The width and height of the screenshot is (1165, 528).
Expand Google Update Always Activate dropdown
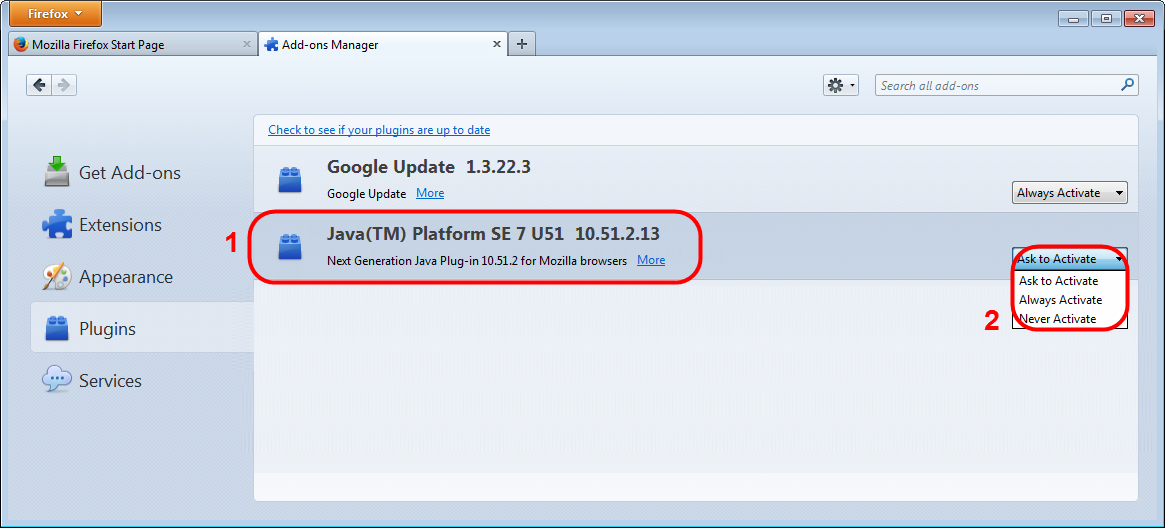[1069, 193]
